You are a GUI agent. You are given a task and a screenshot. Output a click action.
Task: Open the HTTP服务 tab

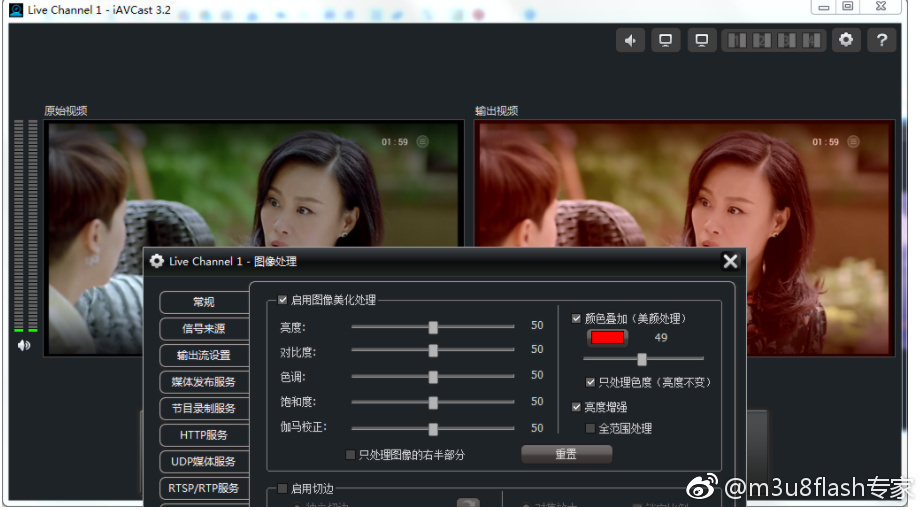click(x=204, y=435)
